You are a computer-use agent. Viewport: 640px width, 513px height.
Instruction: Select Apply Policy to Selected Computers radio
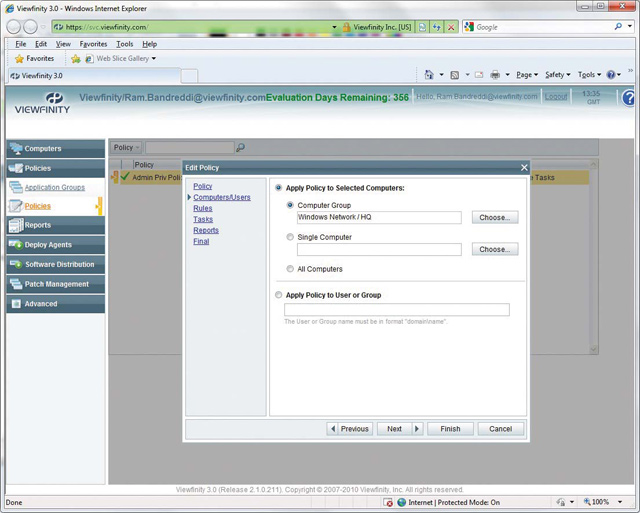(x=278, y=188)
